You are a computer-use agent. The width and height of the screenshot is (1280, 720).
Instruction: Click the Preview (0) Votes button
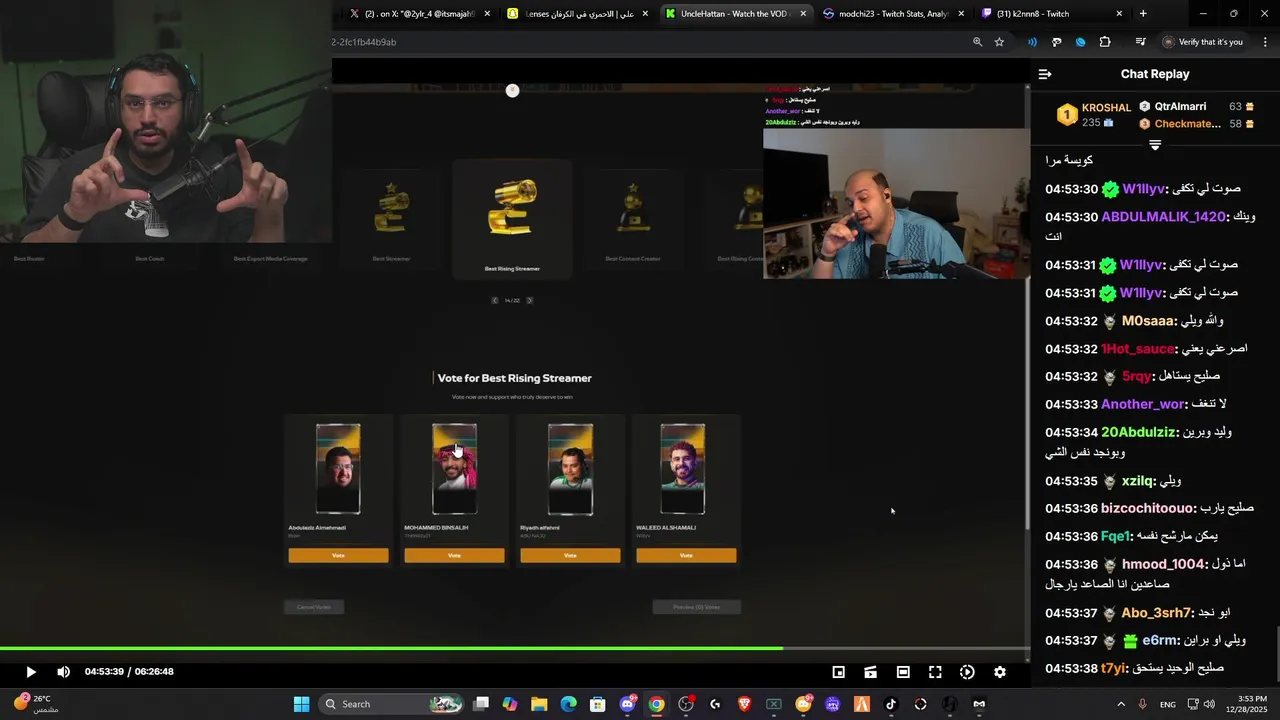[697, 607]
